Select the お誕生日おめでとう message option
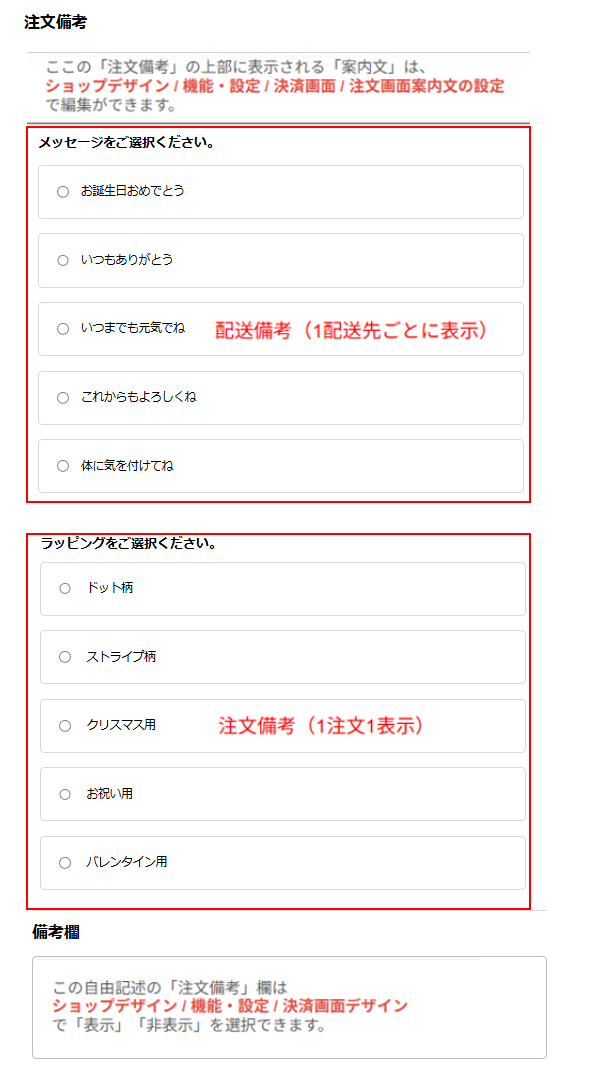 (63, 191)
